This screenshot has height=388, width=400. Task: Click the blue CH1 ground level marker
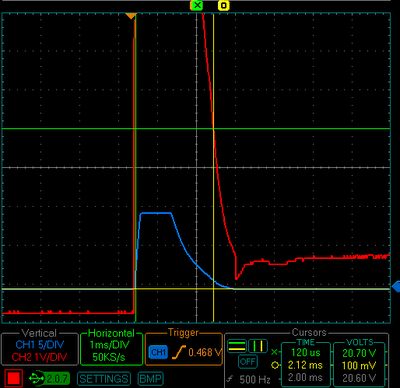(x=396, y=286)
